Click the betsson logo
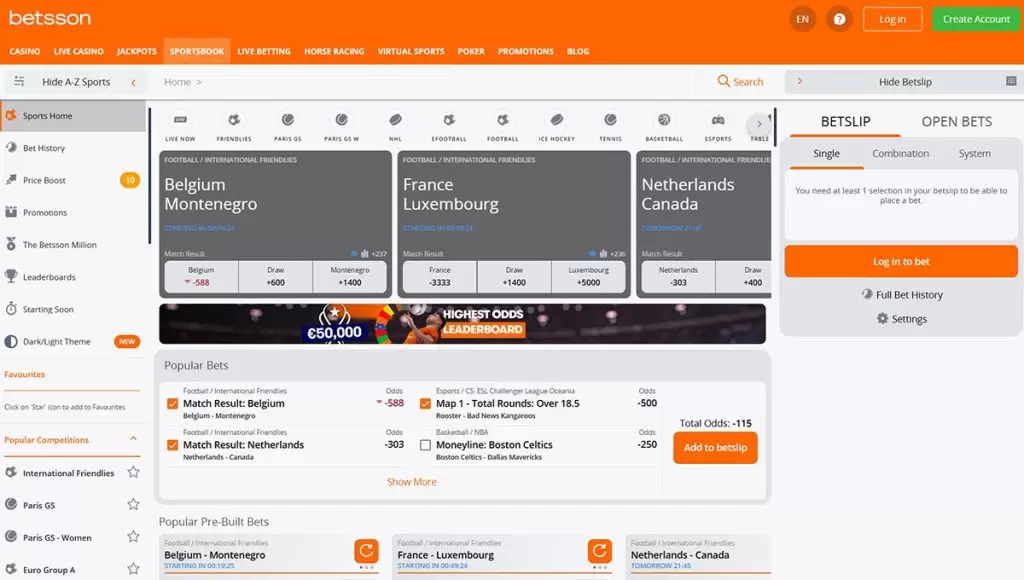1024x580 pixels. coord(50,18)
